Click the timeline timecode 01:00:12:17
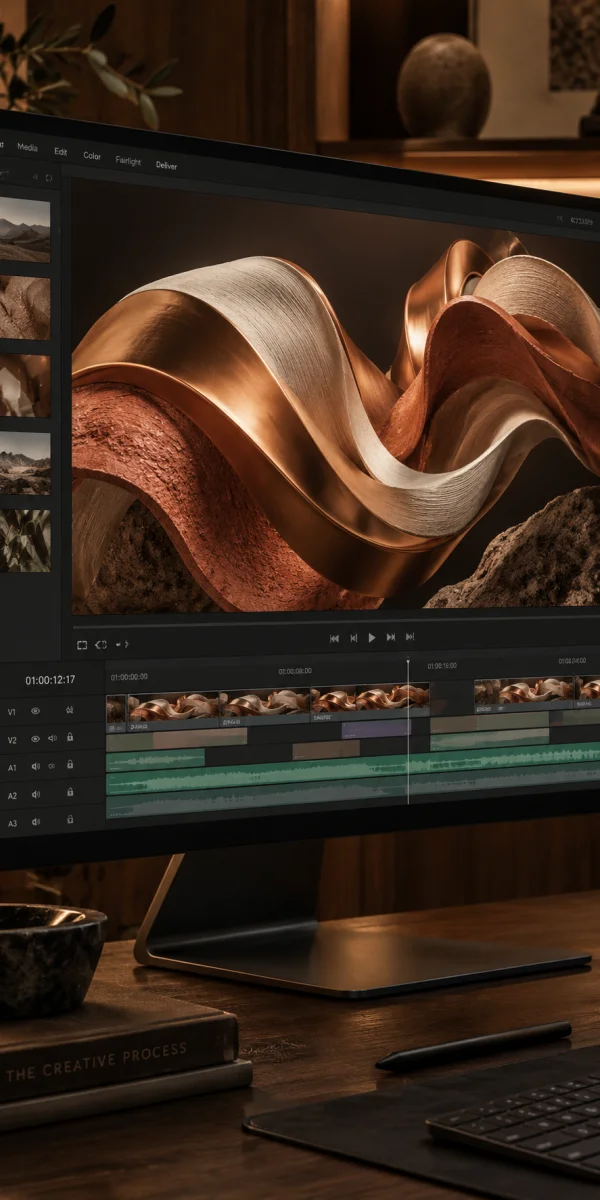Viewport: 600px width, 1200px height. pos(50,680)
